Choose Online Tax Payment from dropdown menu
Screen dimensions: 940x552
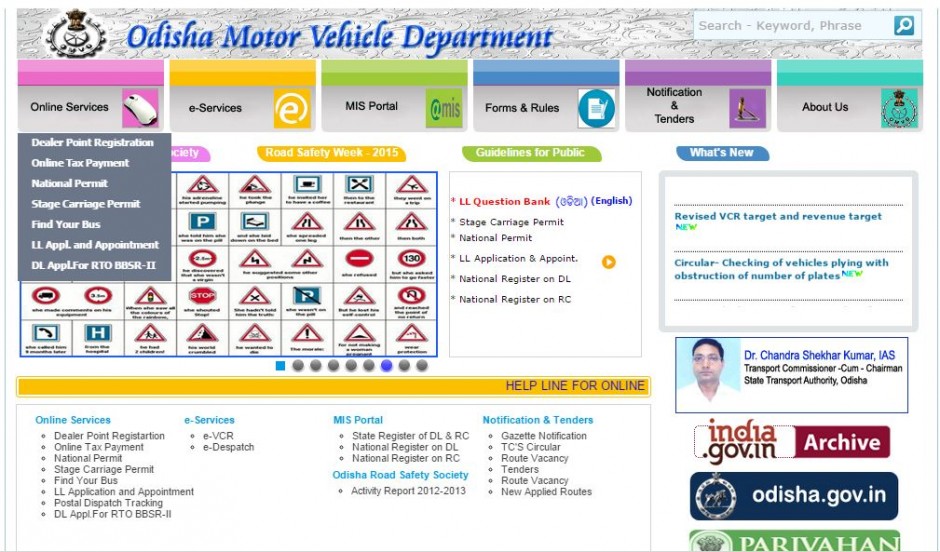[x=80, y=163]
